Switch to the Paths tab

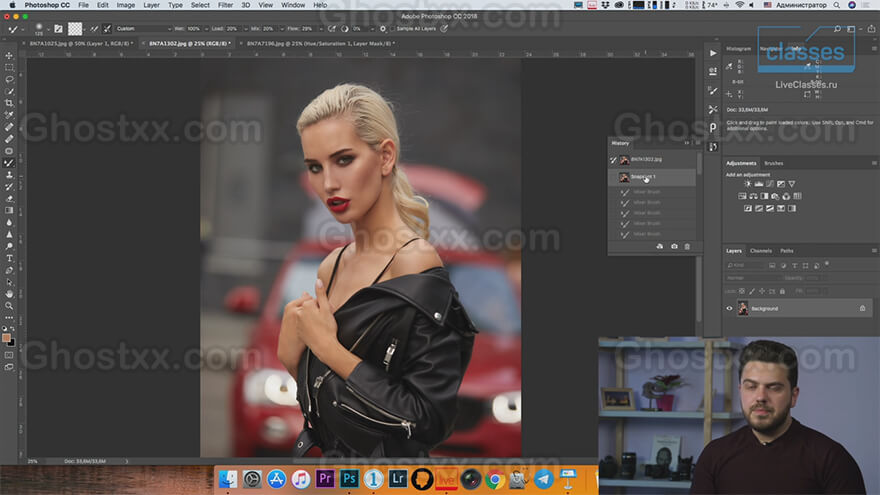click(787, 251)
